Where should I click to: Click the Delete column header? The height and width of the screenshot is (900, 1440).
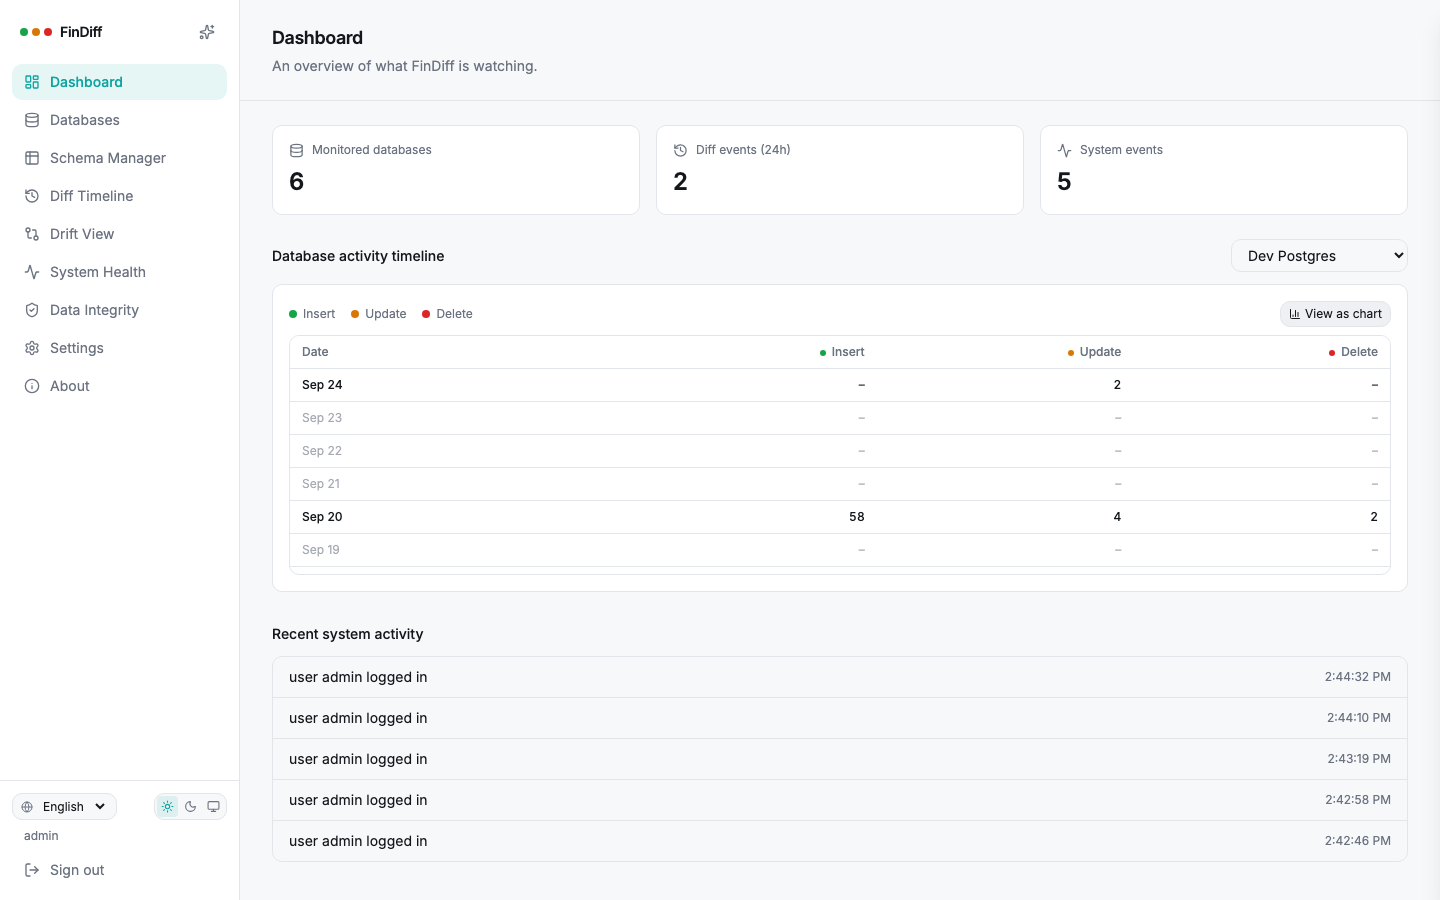pos(1353,352)
